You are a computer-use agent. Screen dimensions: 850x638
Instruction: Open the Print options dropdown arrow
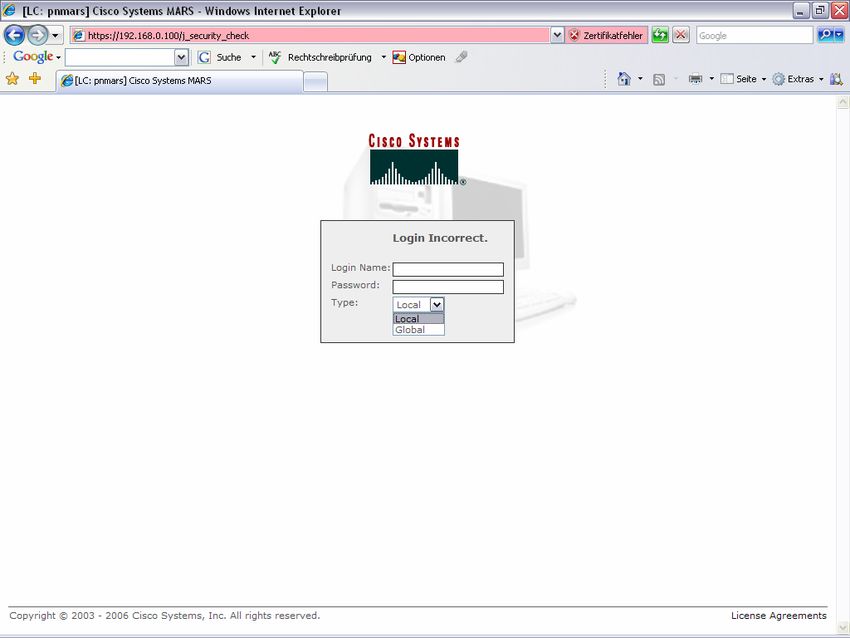[712, 79]
